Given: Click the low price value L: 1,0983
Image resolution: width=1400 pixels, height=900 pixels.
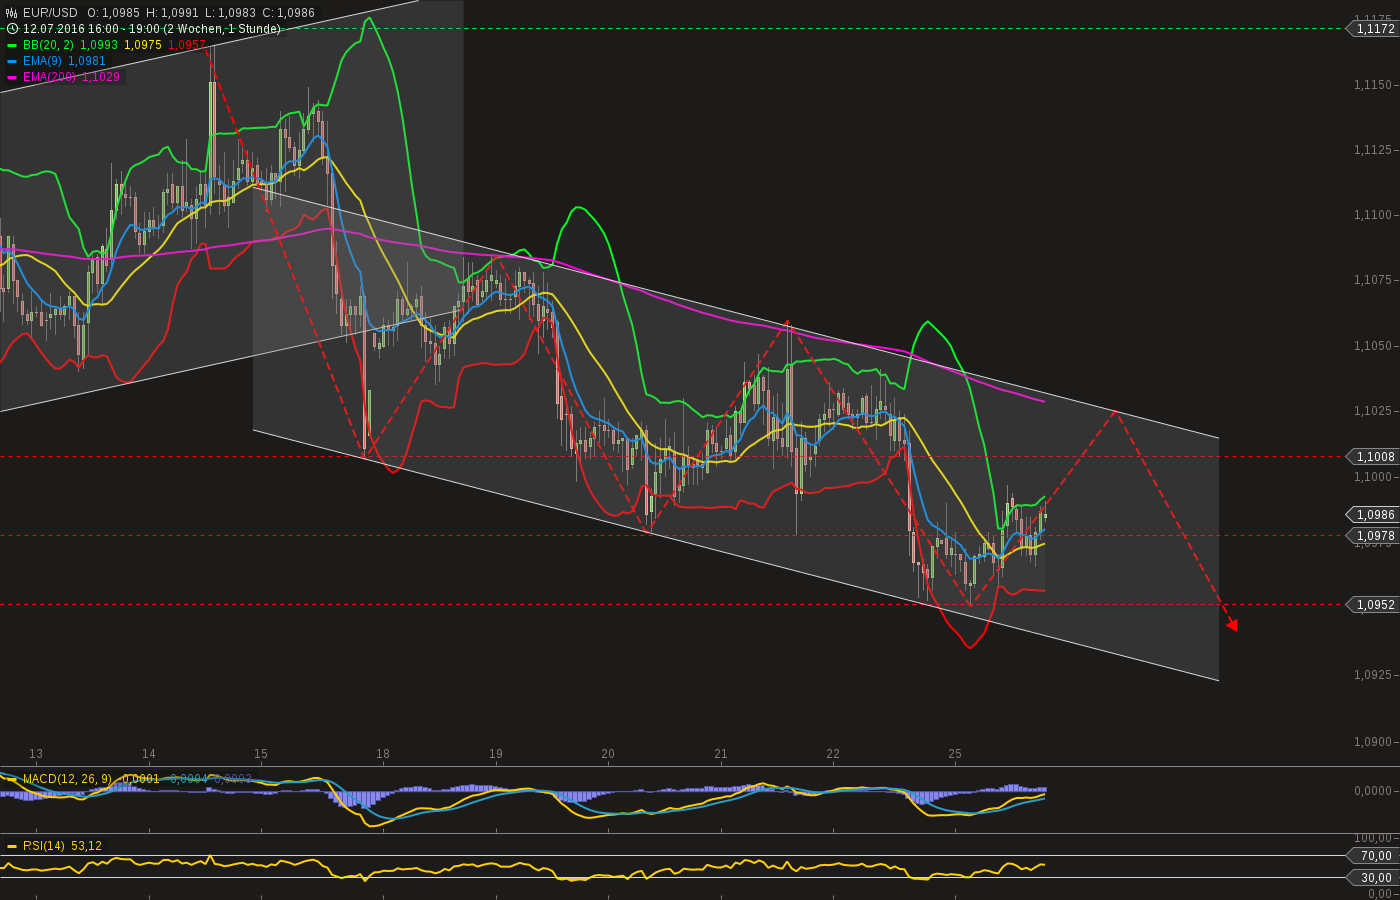Looking at the screenshot, I should [230, 13].
